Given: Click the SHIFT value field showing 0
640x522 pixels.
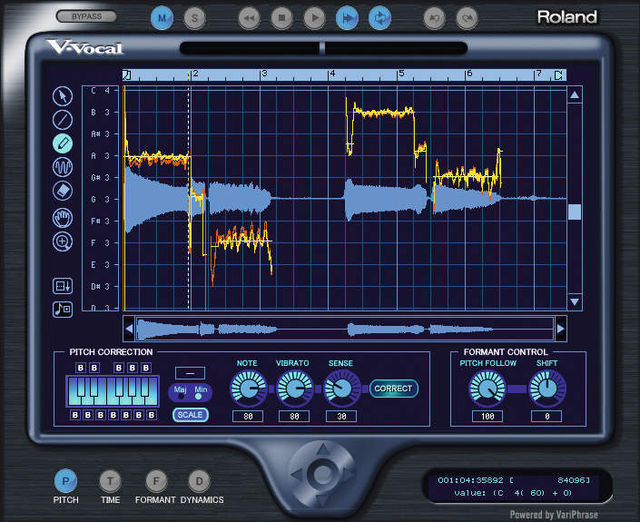Looking at the screenshot, I should [x=547, y=416].
